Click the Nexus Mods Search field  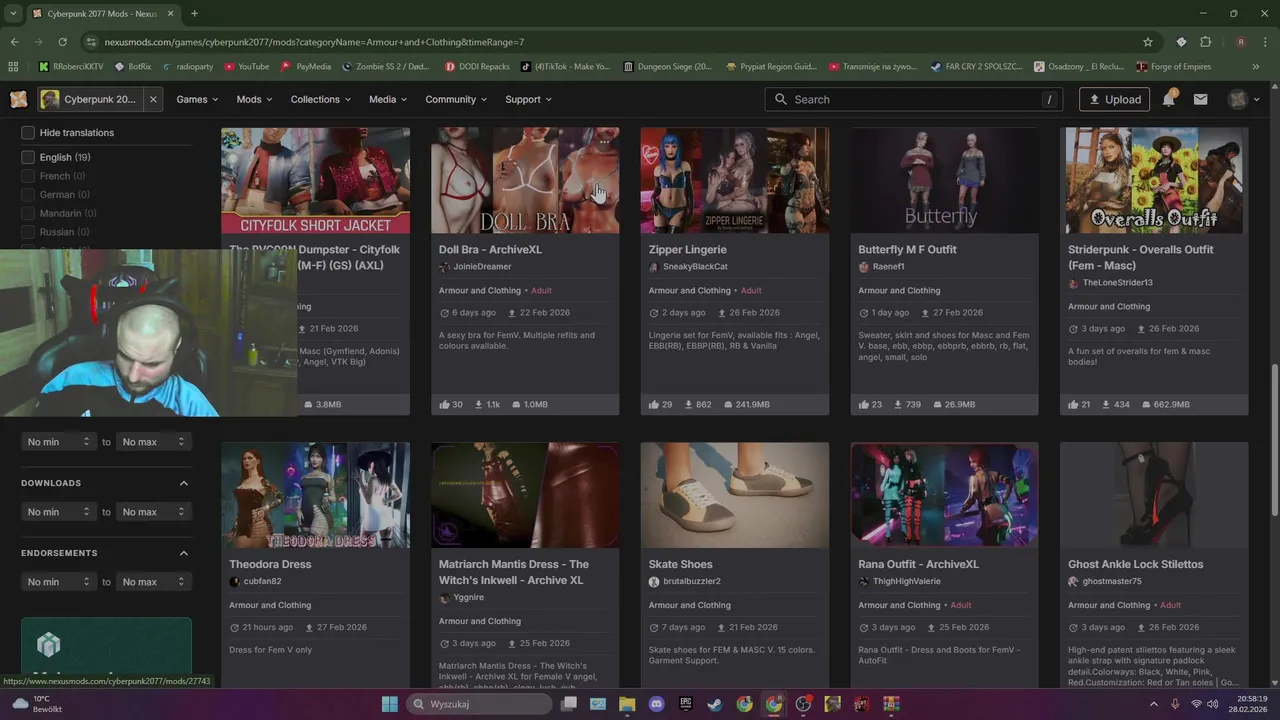click(x=914, y=99)
